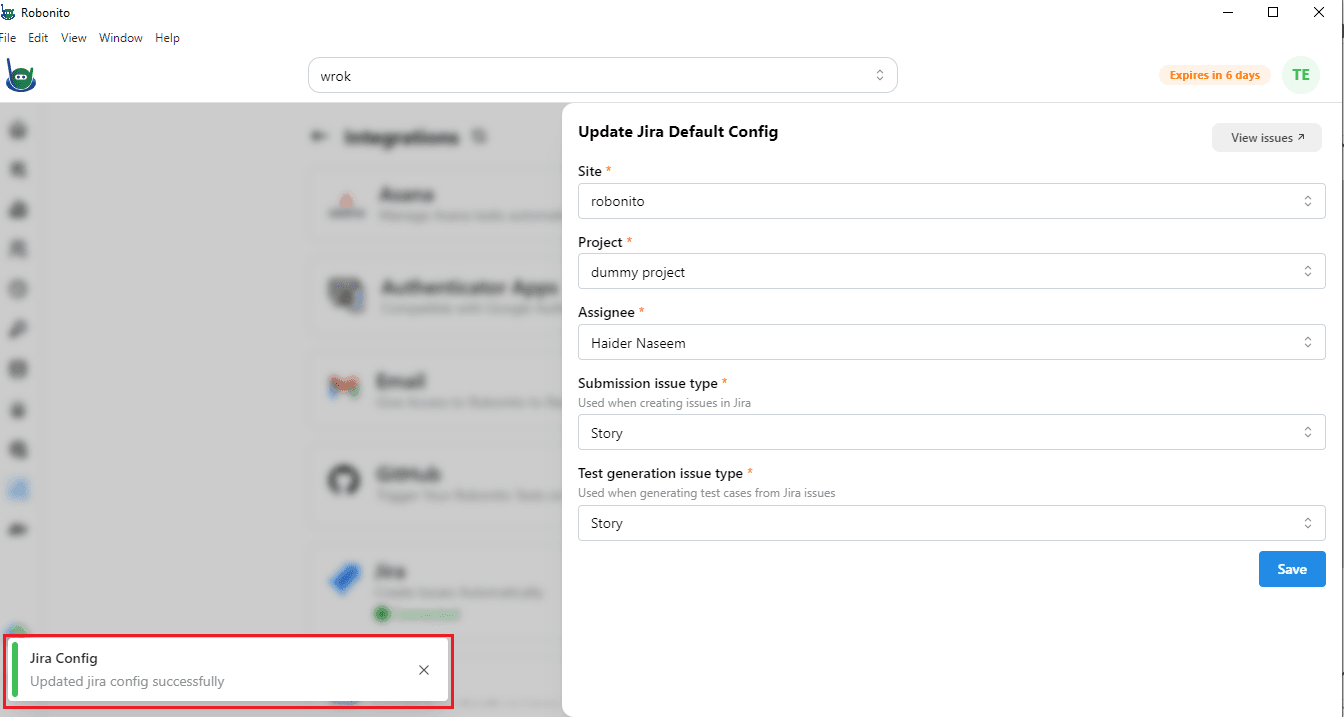Expand the Submission issue type dropdown
Image resolution: width=1344 pixels, height=717 pixels.
tap(952, 433)
